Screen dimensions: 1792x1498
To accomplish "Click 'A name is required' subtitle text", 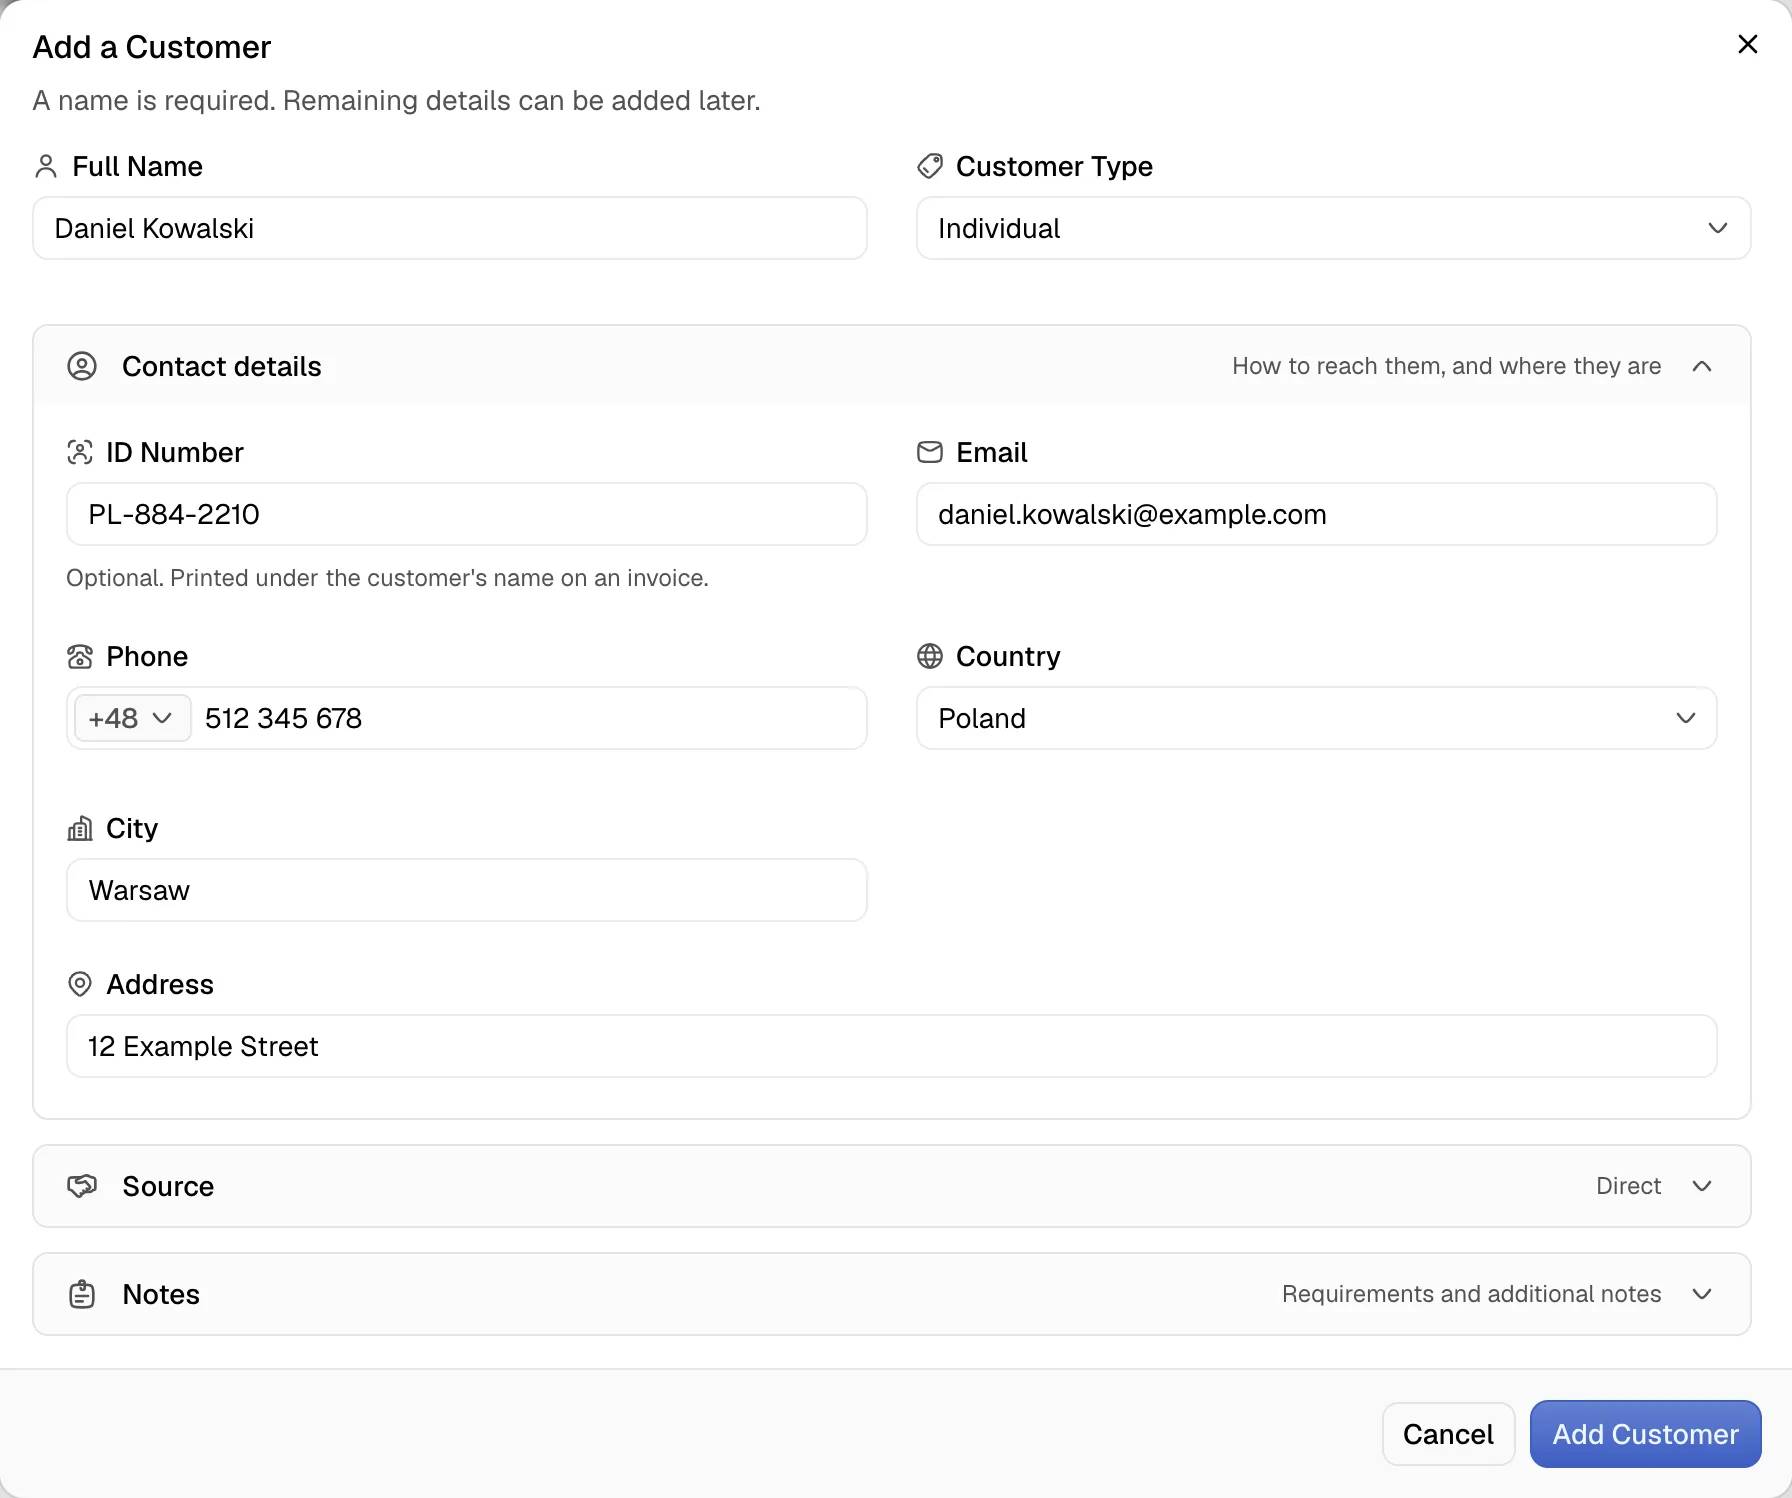I will [x=397, y=100].
